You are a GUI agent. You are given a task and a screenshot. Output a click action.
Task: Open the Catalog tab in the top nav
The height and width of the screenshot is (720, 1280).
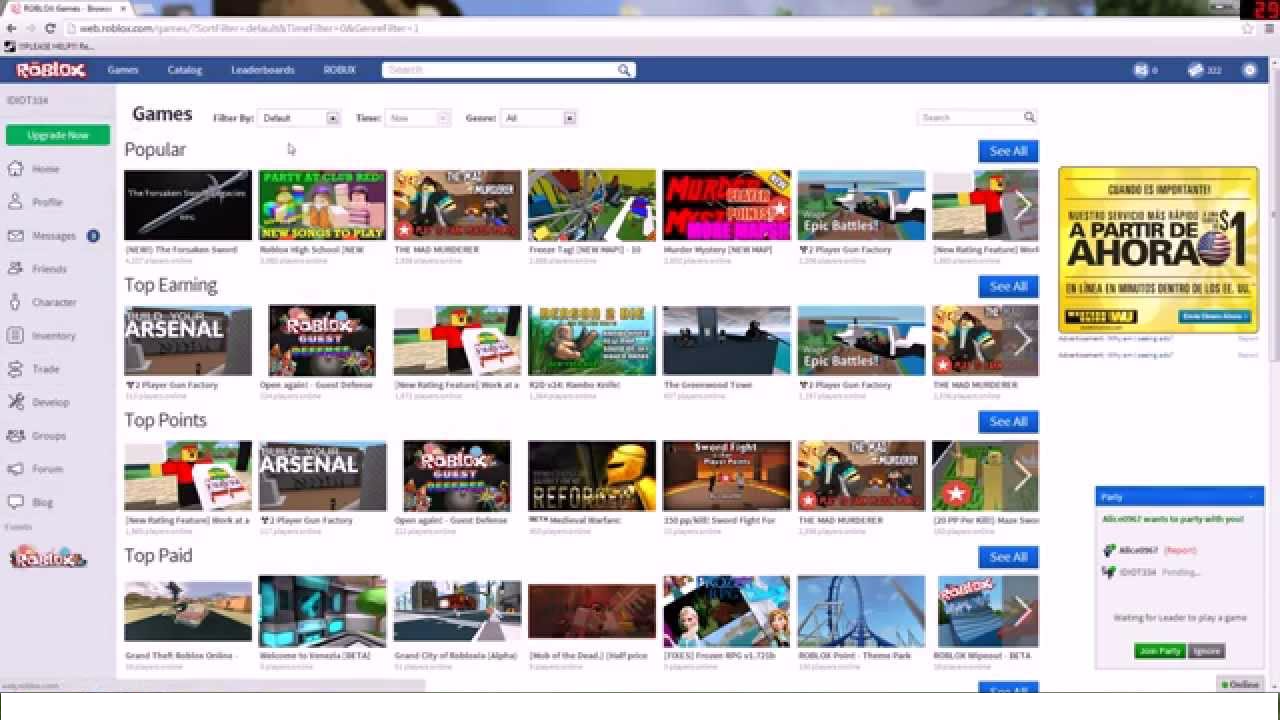pyautogui.click(x=185, y=70)
